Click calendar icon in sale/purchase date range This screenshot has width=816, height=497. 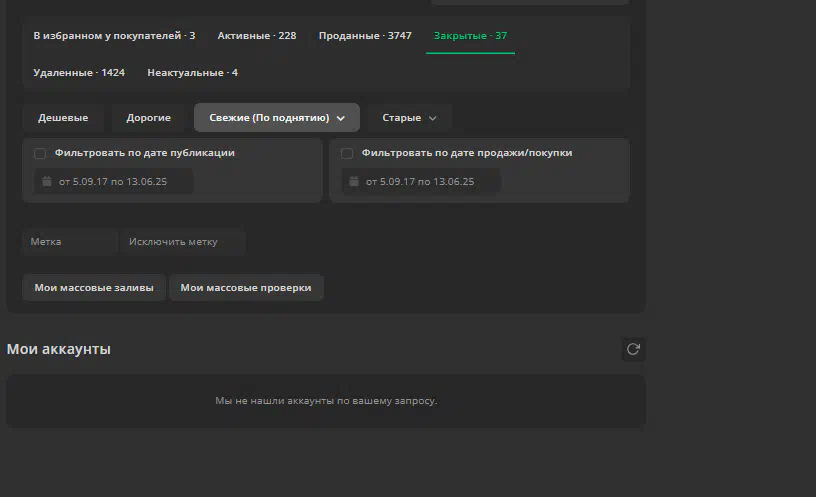pos(354,181)
